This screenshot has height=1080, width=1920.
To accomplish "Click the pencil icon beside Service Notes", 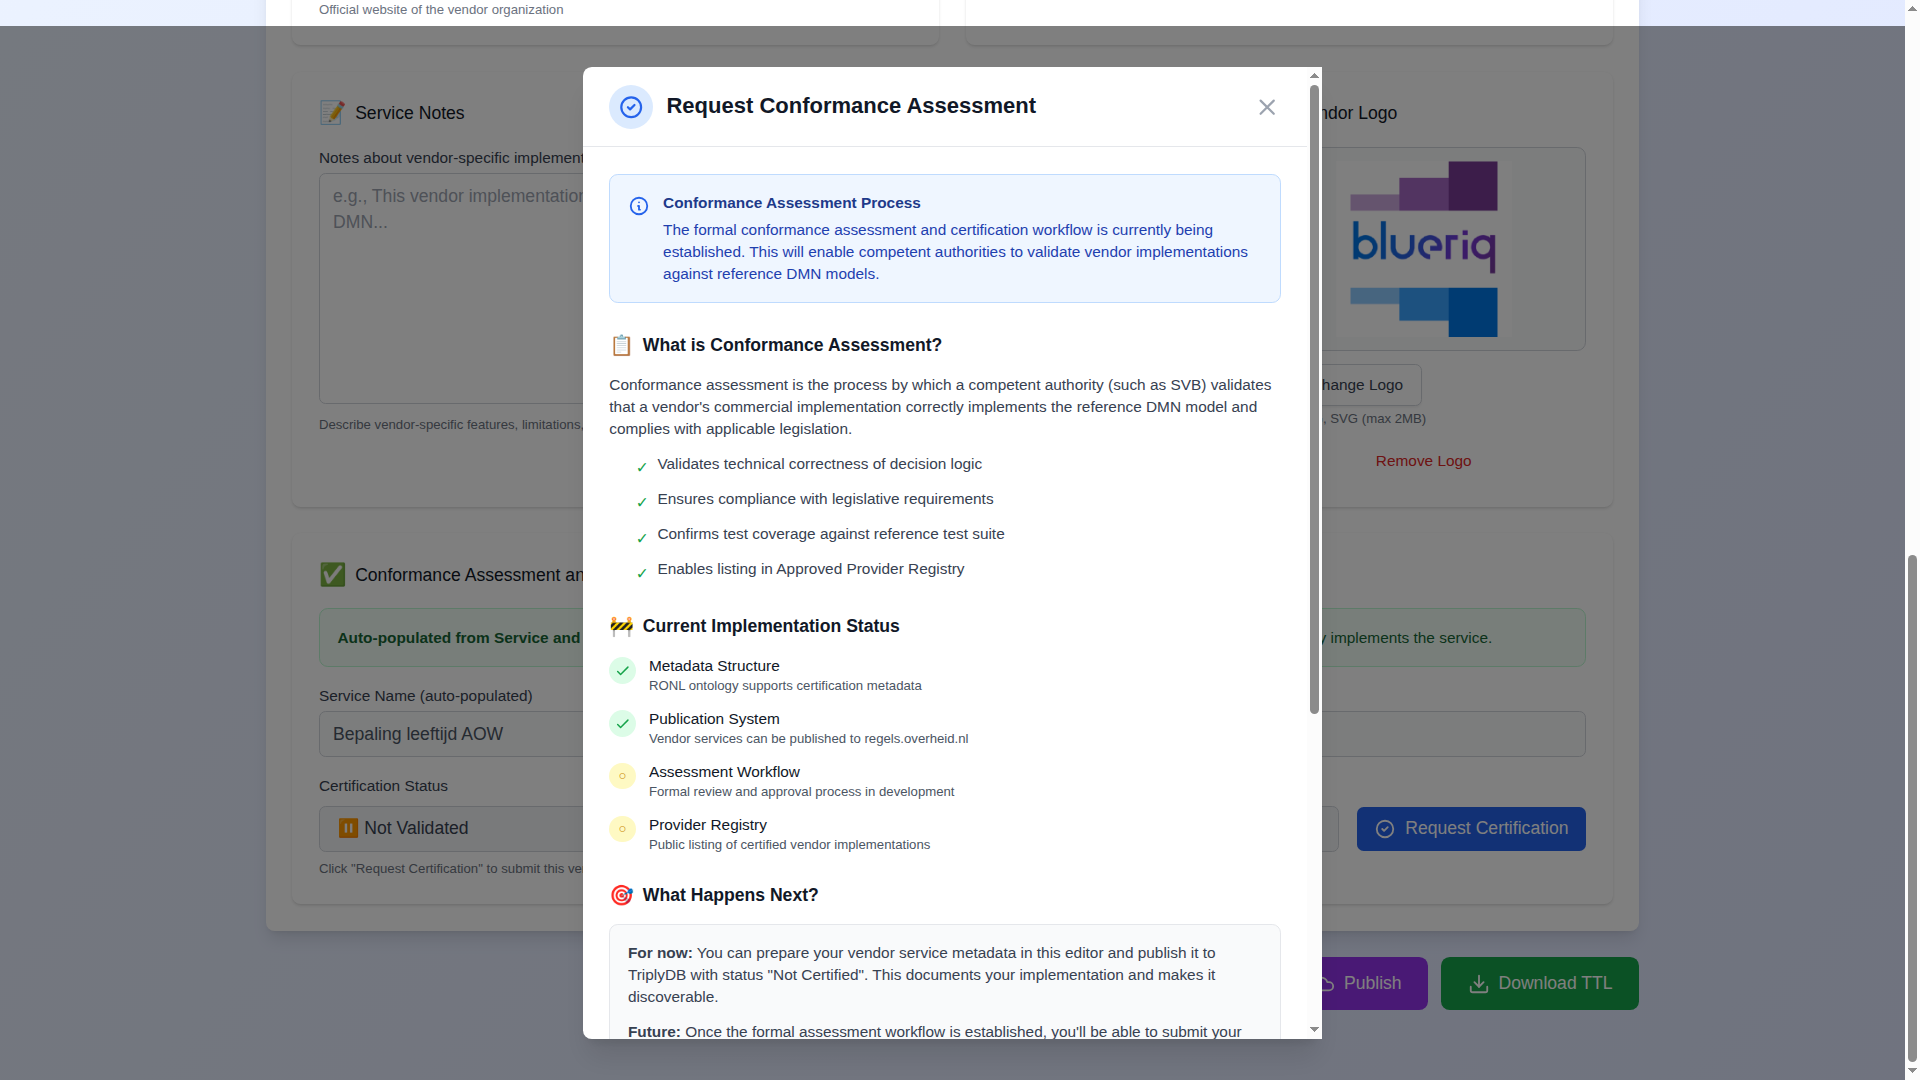I will pyautogui.click(x=332, y=112).
